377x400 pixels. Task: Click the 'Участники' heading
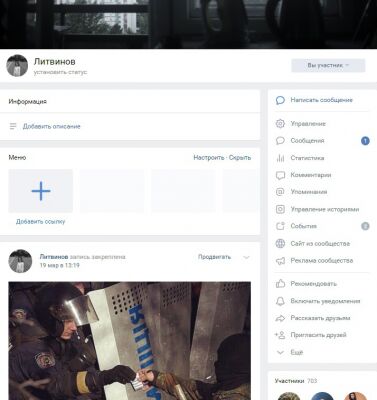pyautogui.click(x=289, y=381)
